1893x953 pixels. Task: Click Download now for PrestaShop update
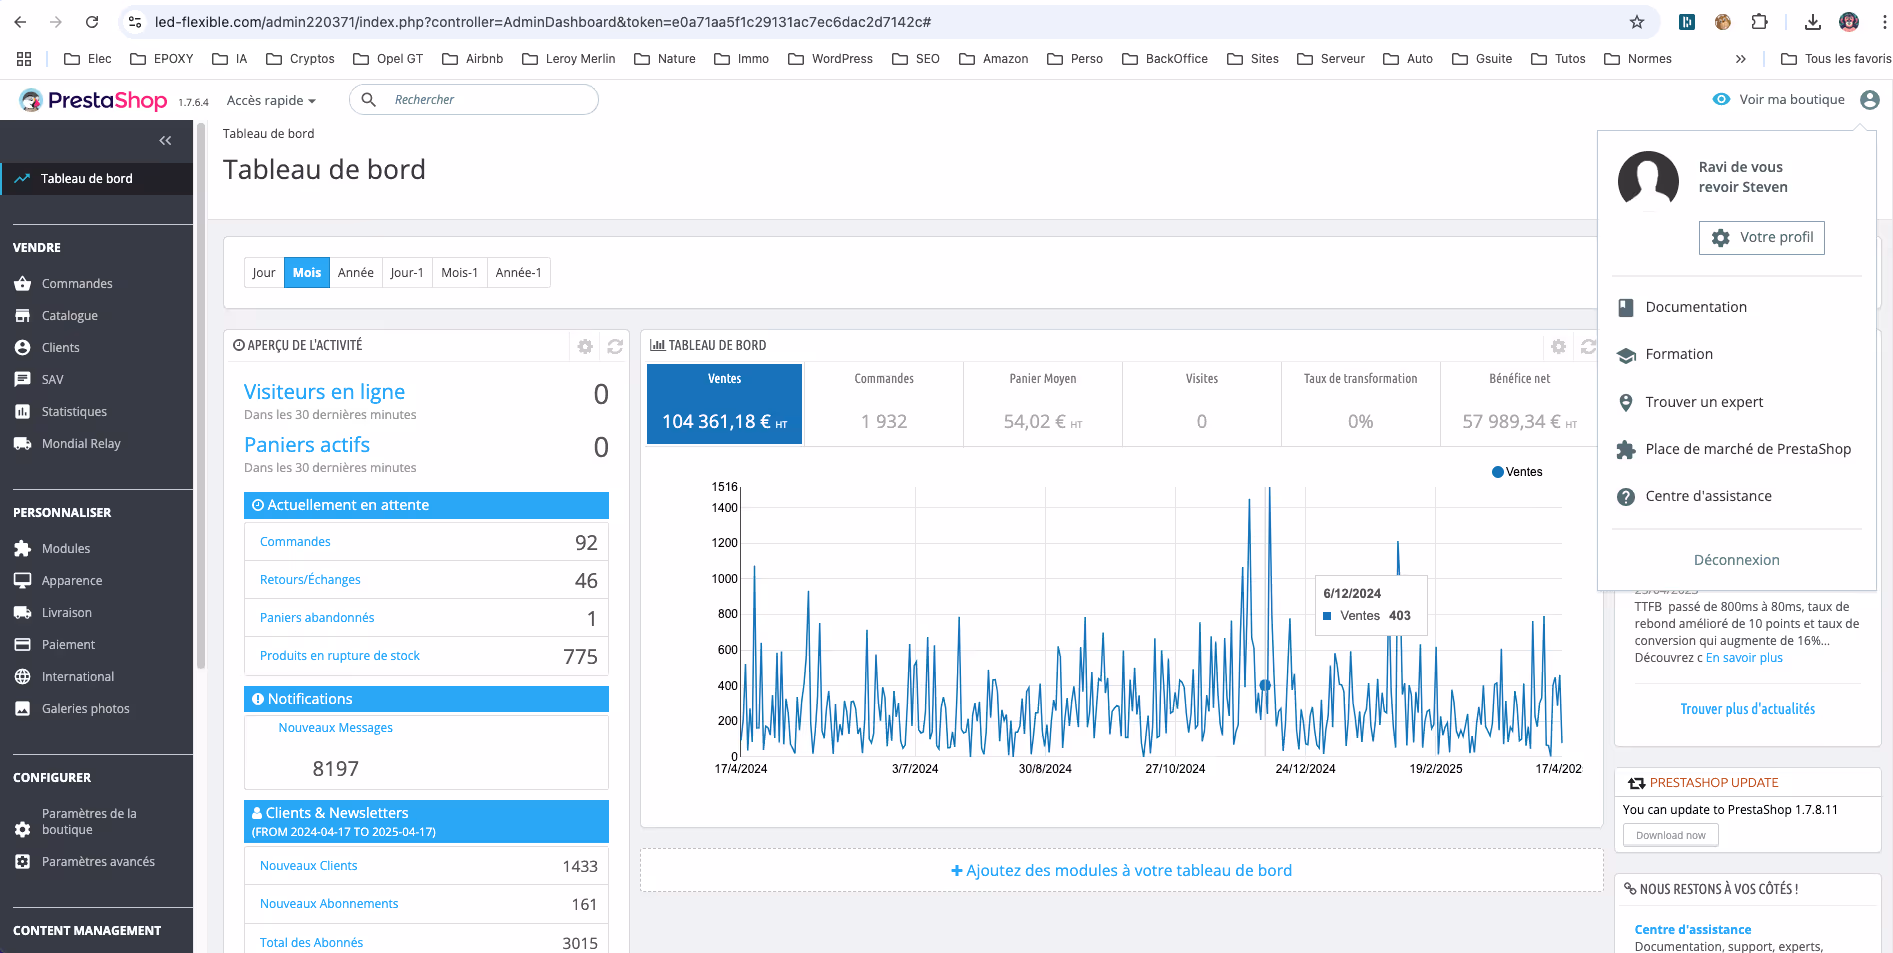(1671, 836)
